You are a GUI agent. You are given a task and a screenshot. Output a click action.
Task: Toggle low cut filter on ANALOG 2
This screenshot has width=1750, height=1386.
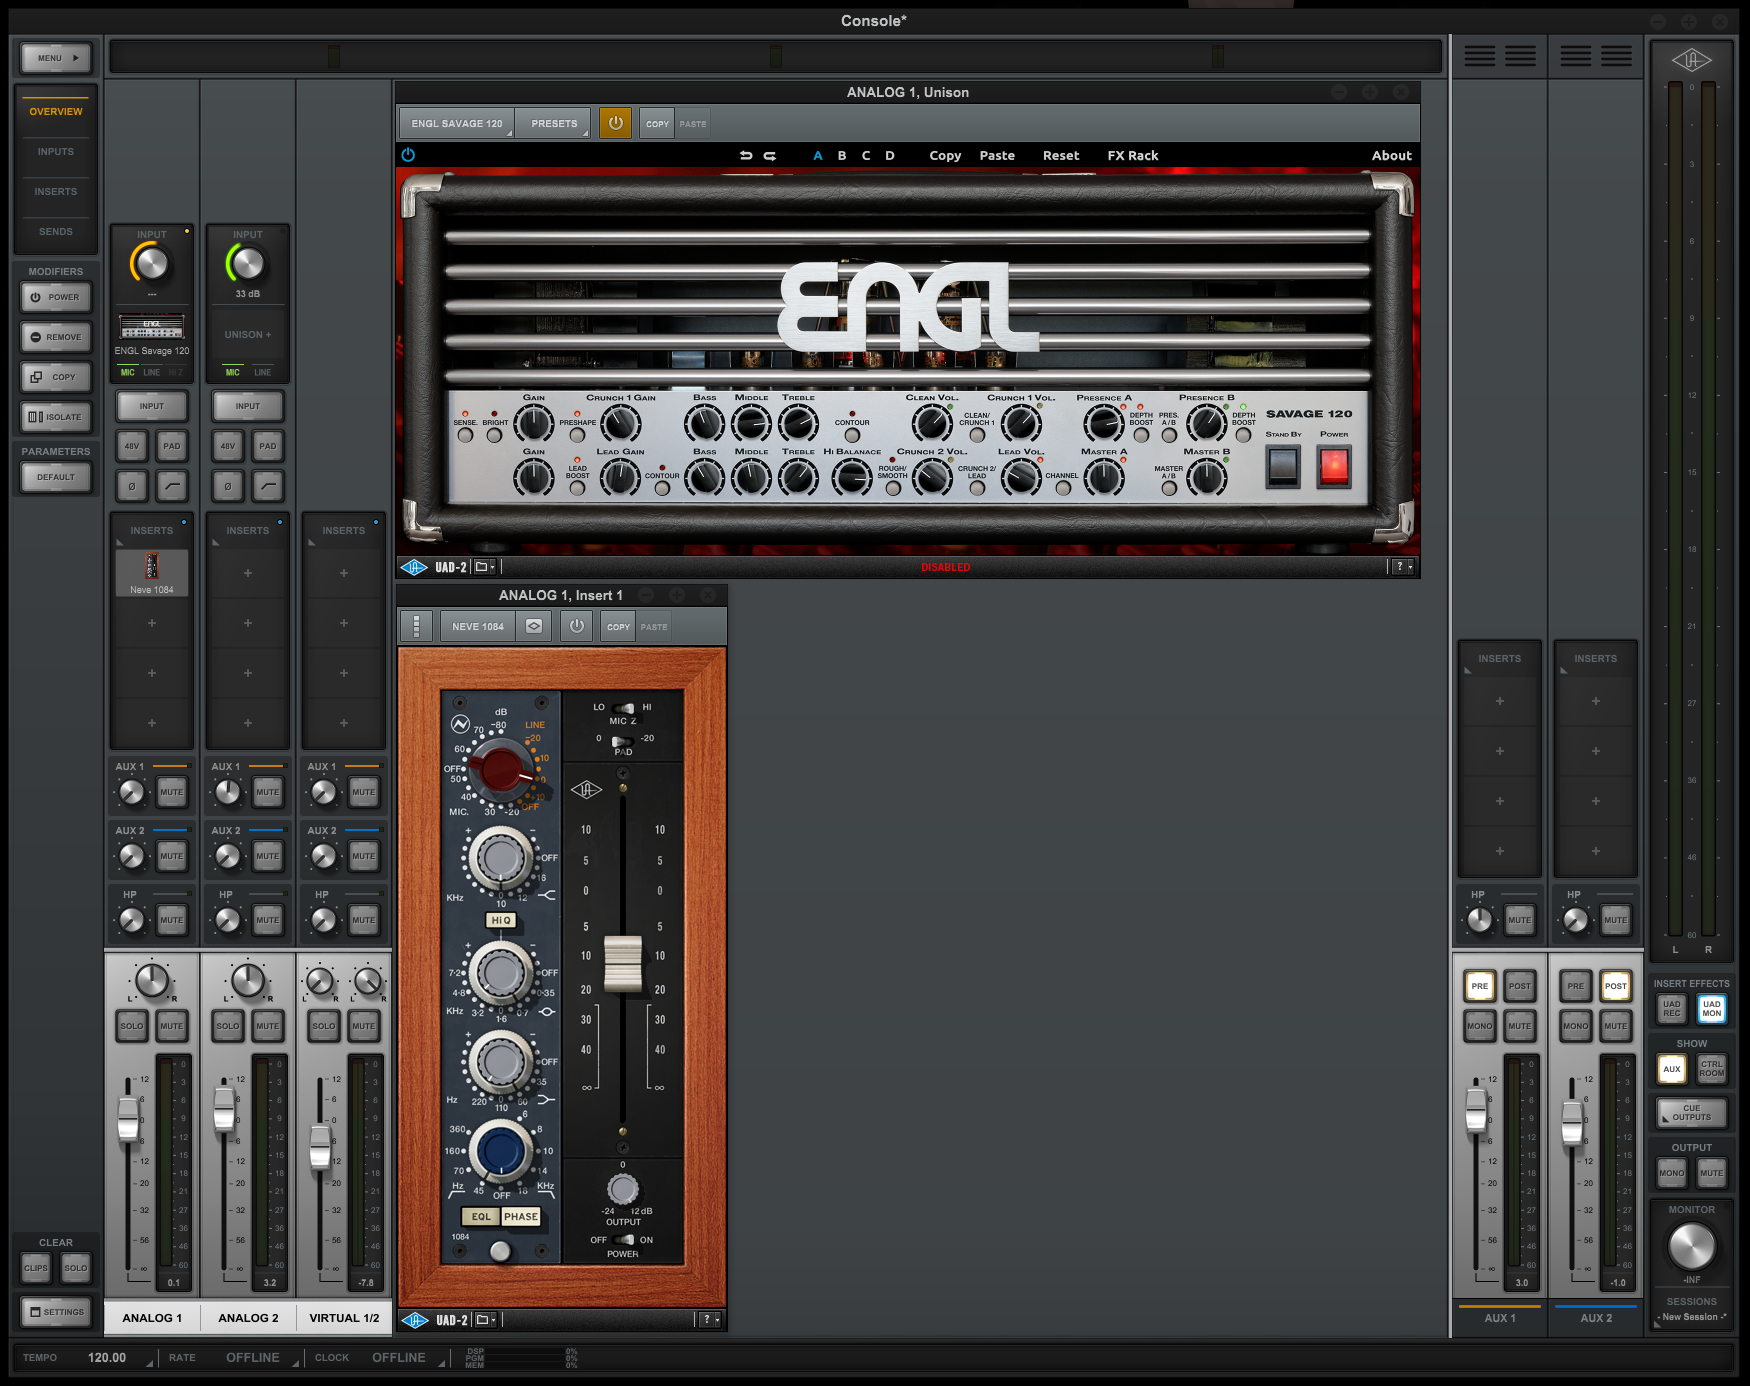click(268, 486)
